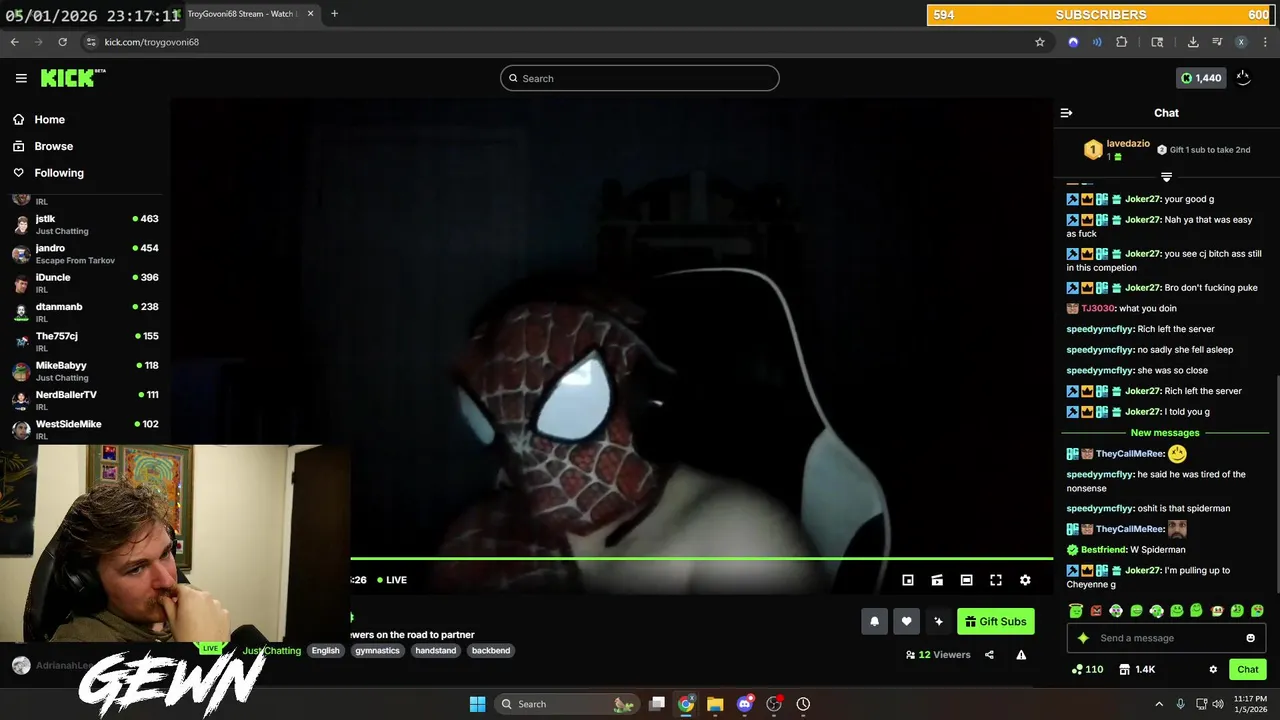
Task: Click the green Chat send button
Action: pyautogui.click(x=1248, y=669)
